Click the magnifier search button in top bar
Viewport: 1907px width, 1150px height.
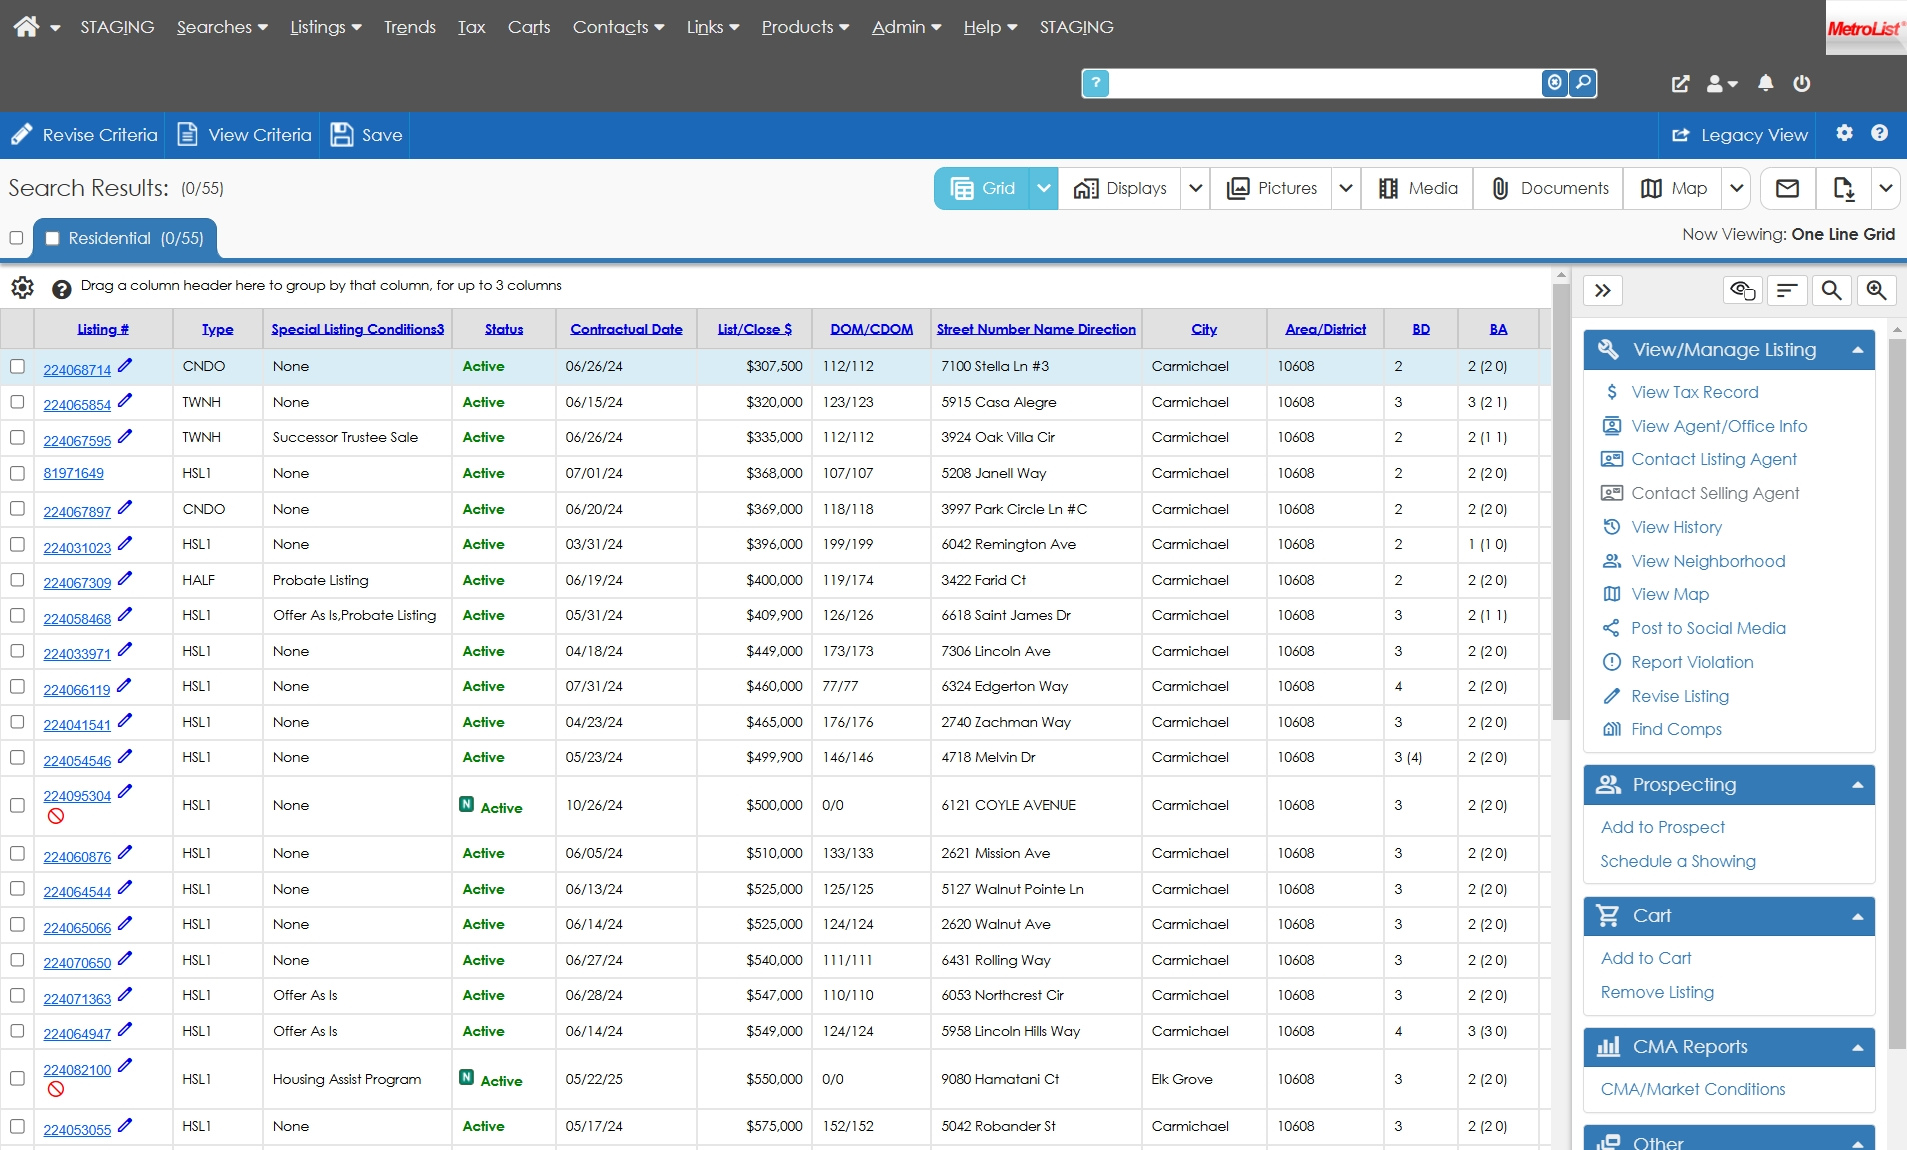pyautogui.click(x=1583, y=83)
